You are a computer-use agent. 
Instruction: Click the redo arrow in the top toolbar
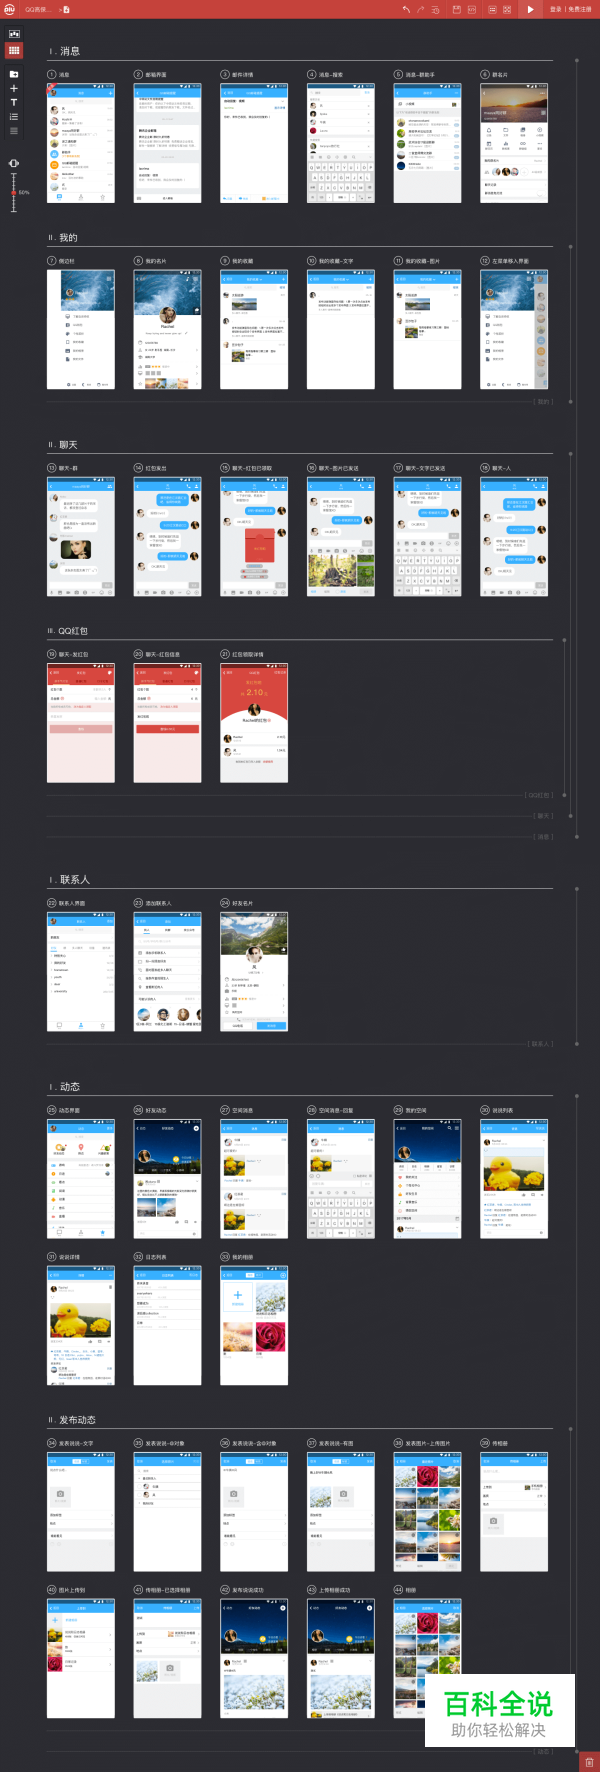[x=421, y=9]
